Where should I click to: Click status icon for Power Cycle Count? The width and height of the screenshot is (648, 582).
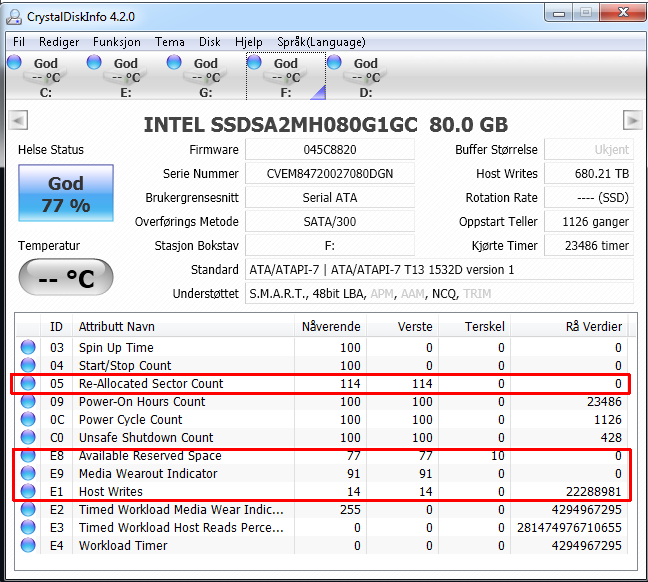coord(28,419)
